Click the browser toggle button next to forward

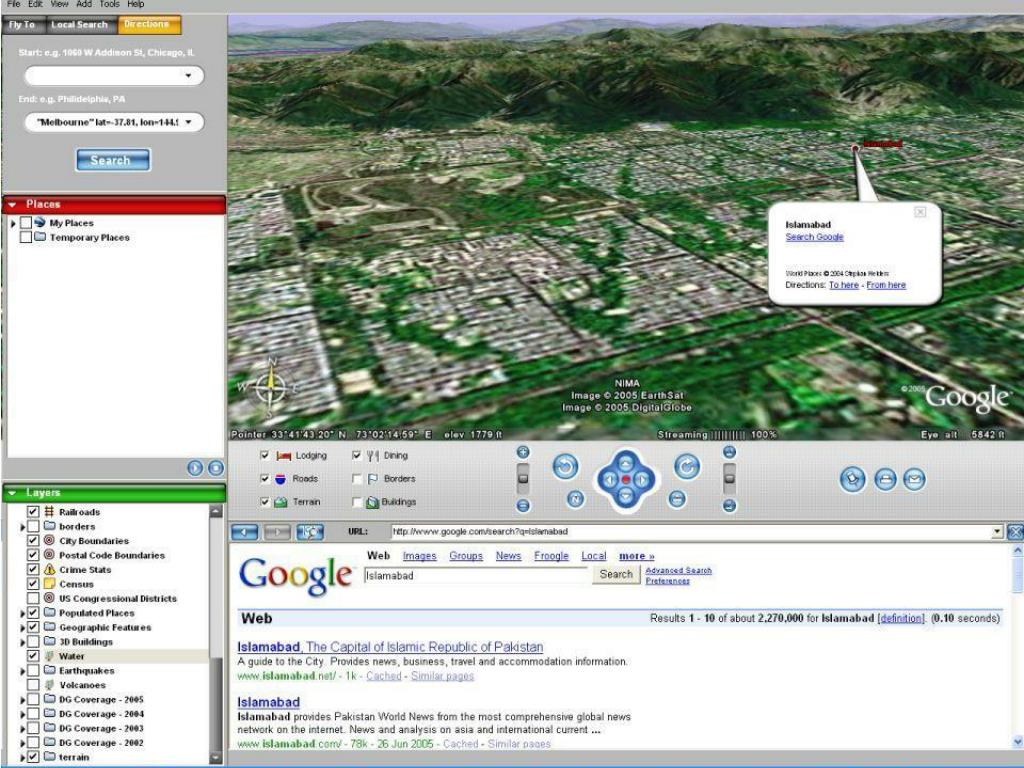pos(310,532)
